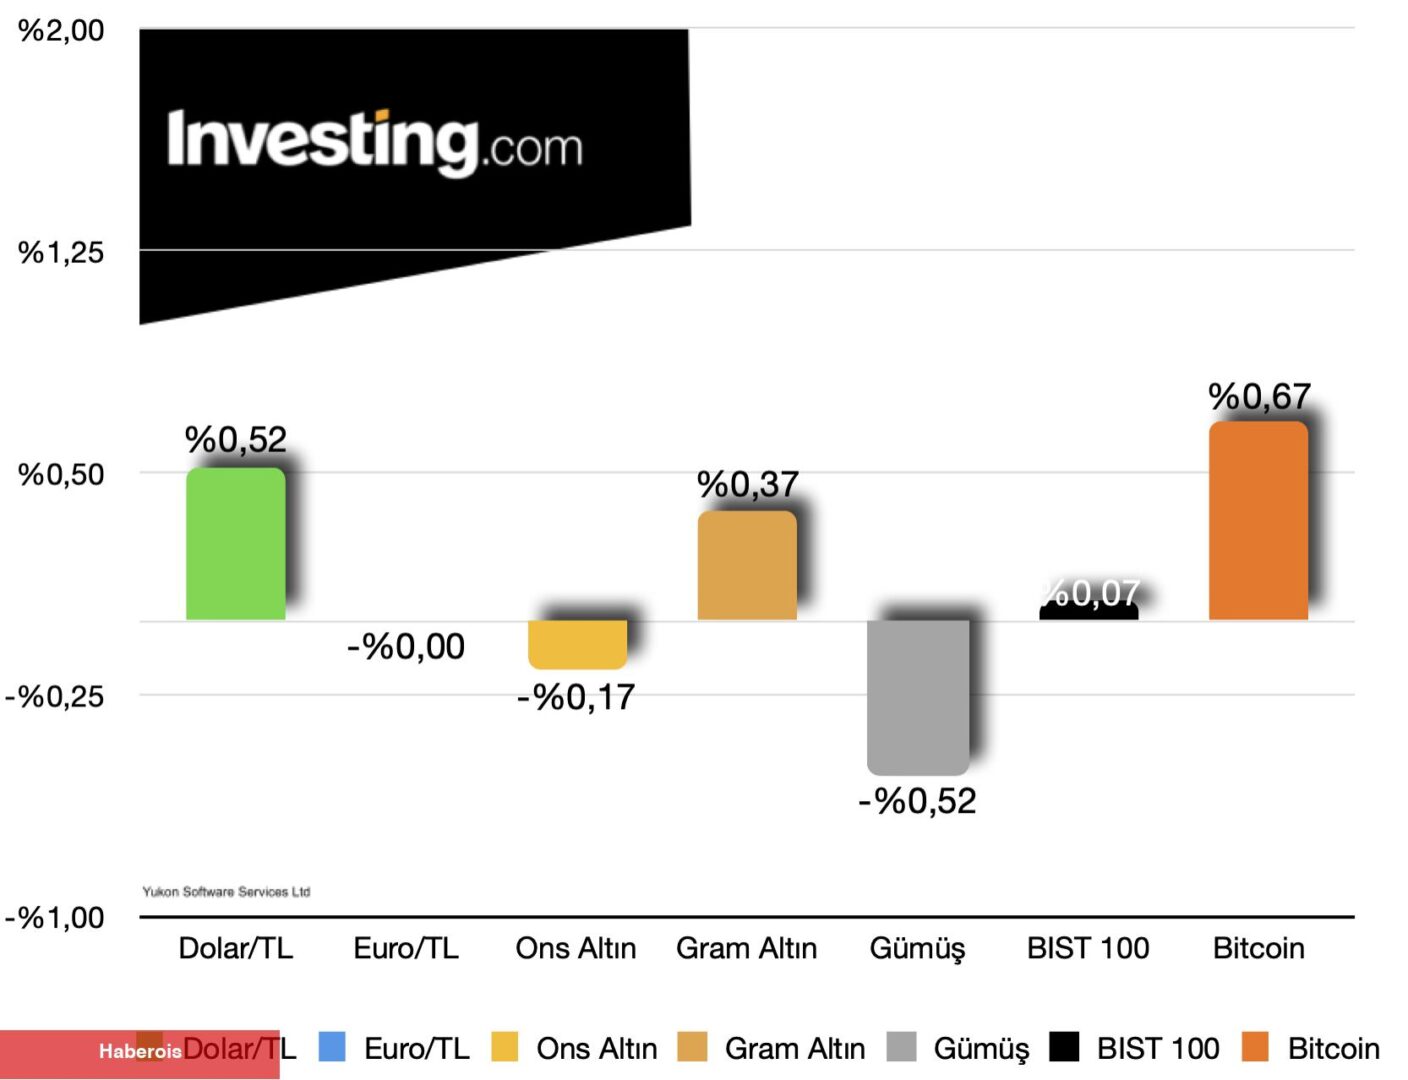Screen dimensions: 1408x1080
Task: Click the Yukon Software Services Ltd text
Action: click(226, 891)
